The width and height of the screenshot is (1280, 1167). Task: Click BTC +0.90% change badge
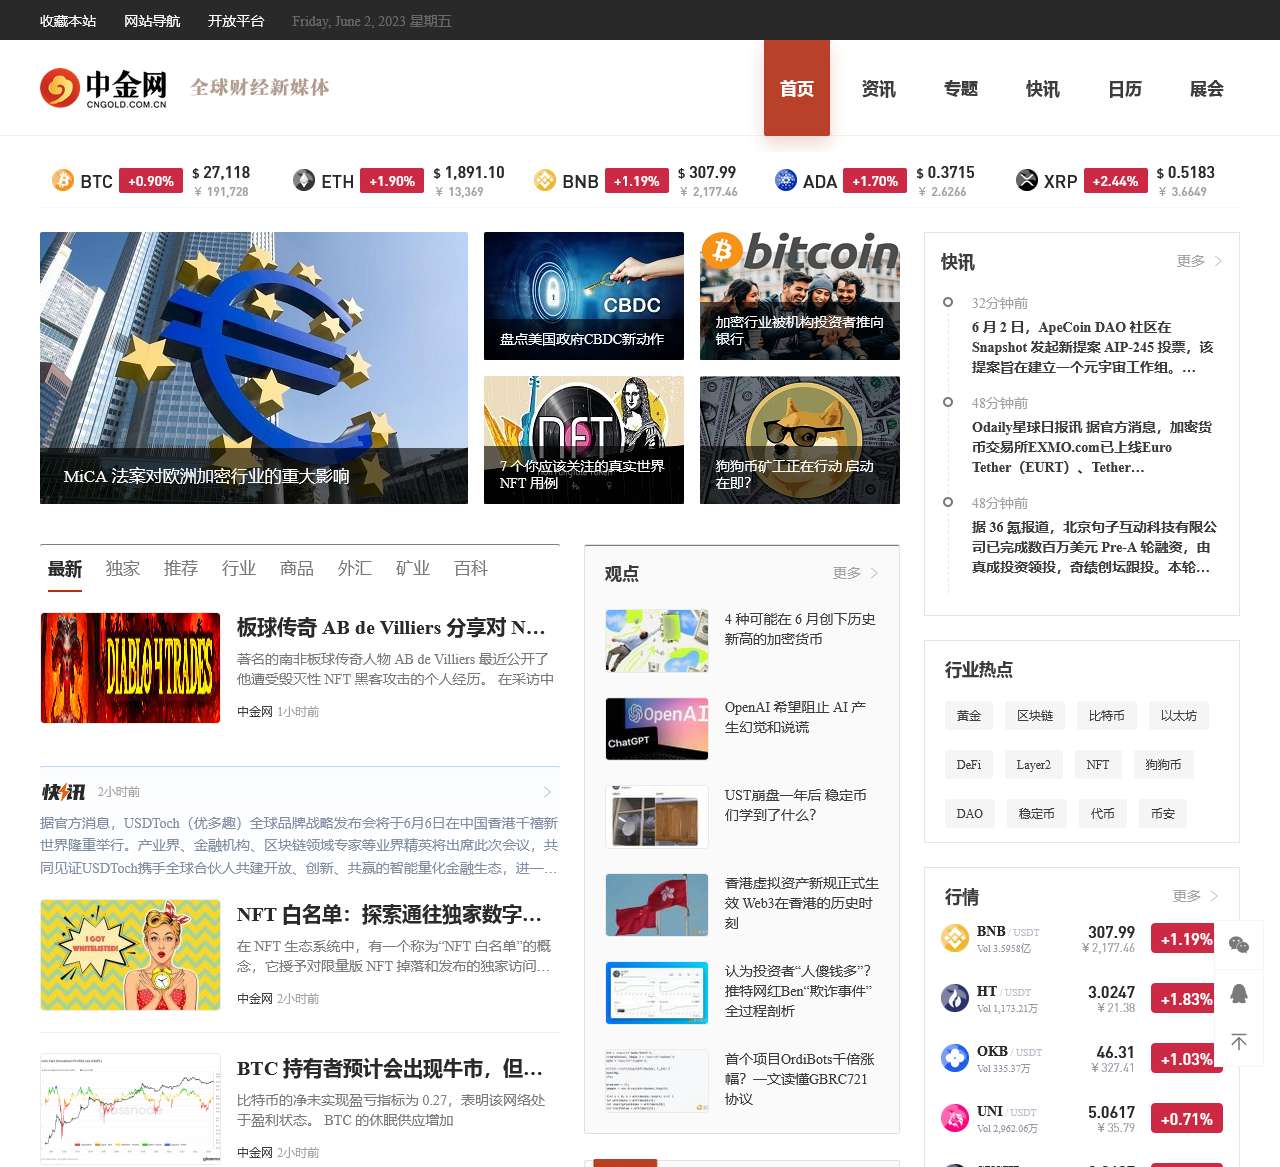pyautogui.click(x=151, y=181)
